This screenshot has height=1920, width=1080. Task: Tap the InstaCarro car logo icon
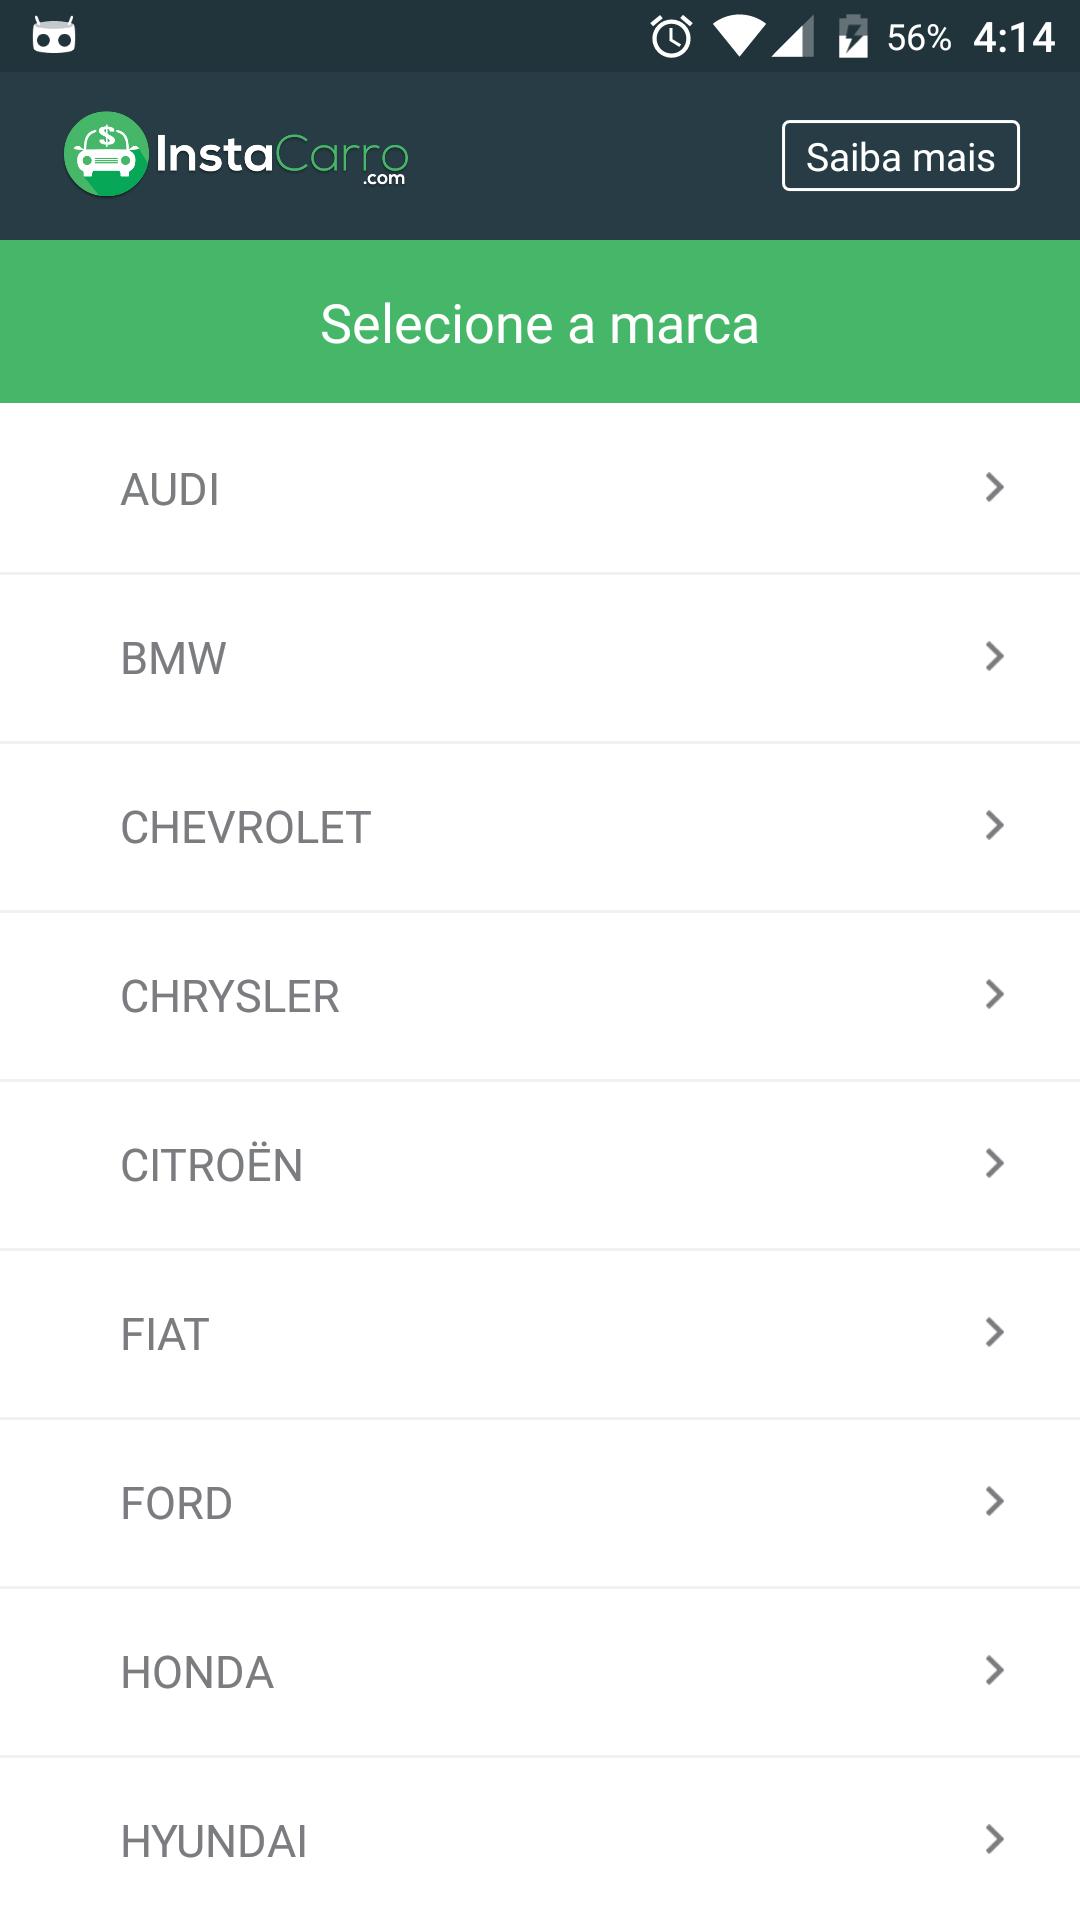(106, 154)
